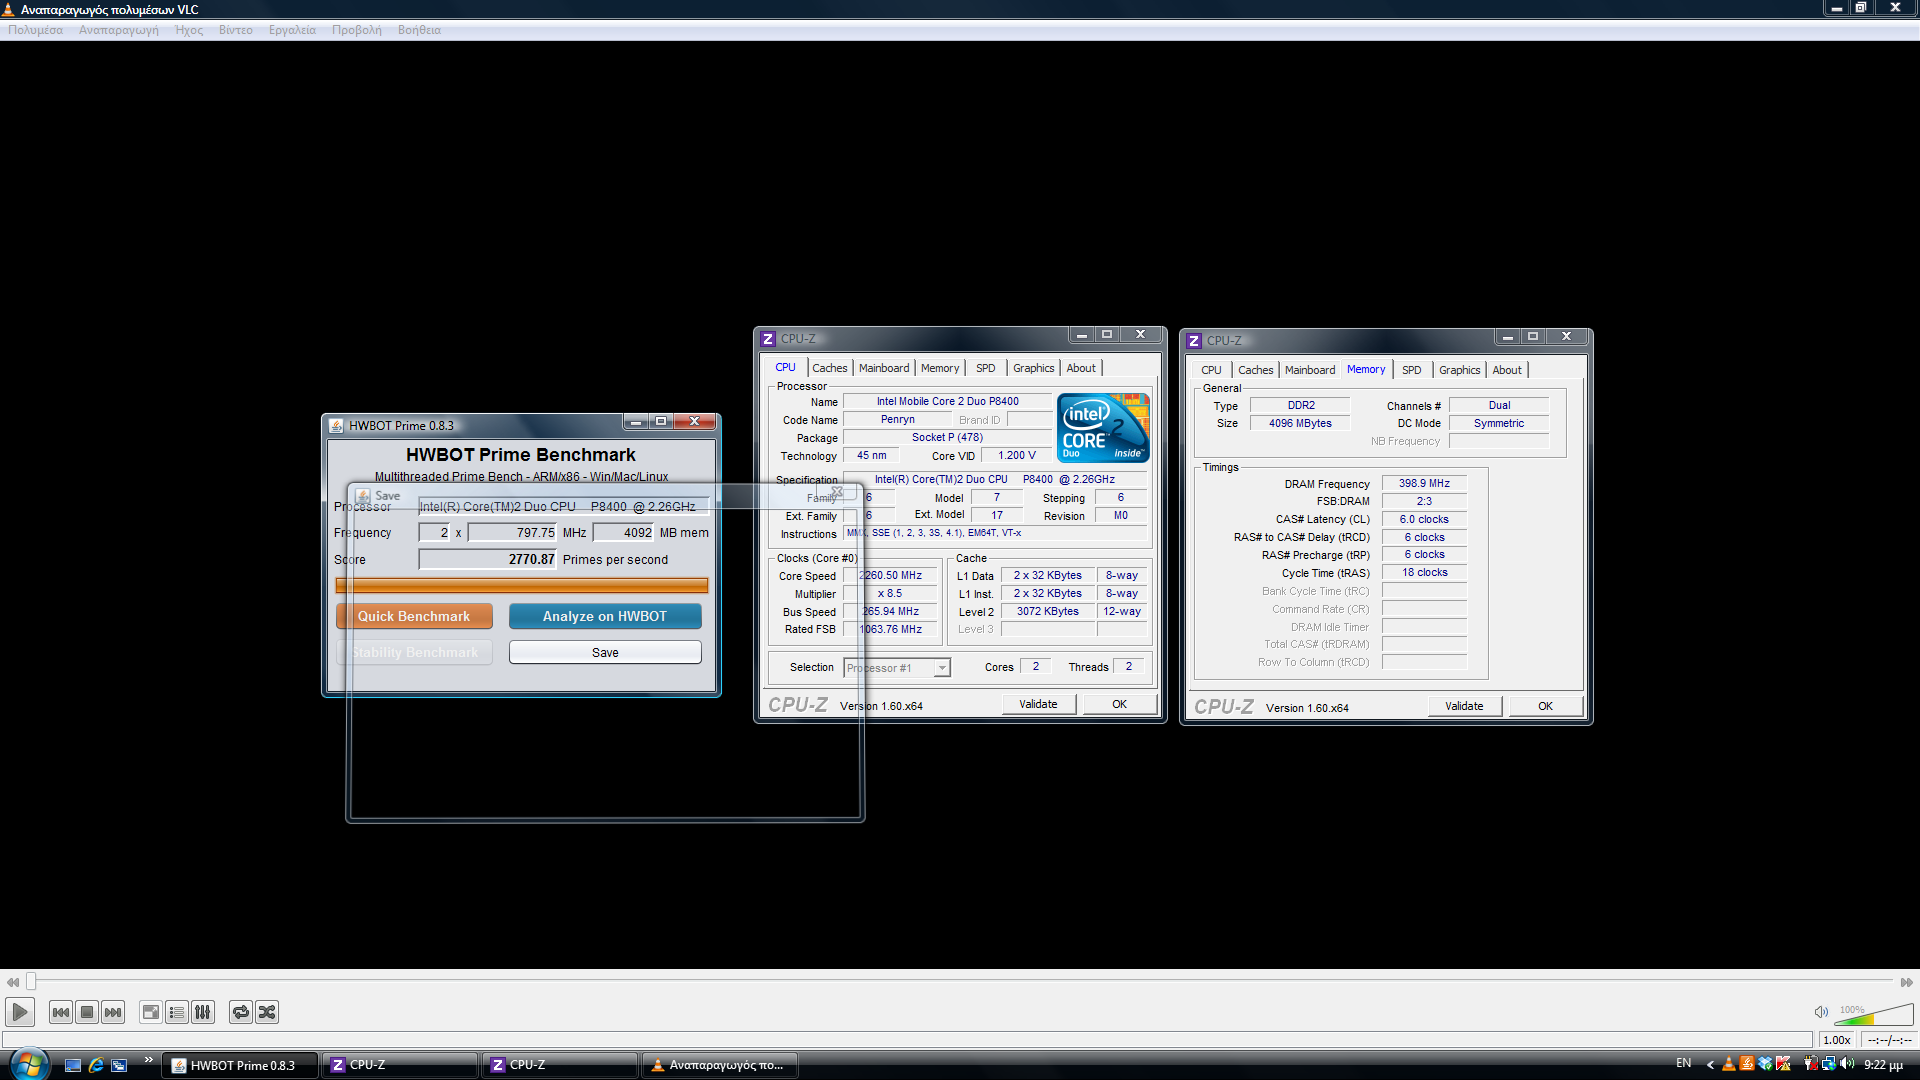Image resolution: width=1920 pixels, height=1080 pixels.
Task: Switch to Mainboard tab in right CPU-Z
Action: [x=1310, y=370]
